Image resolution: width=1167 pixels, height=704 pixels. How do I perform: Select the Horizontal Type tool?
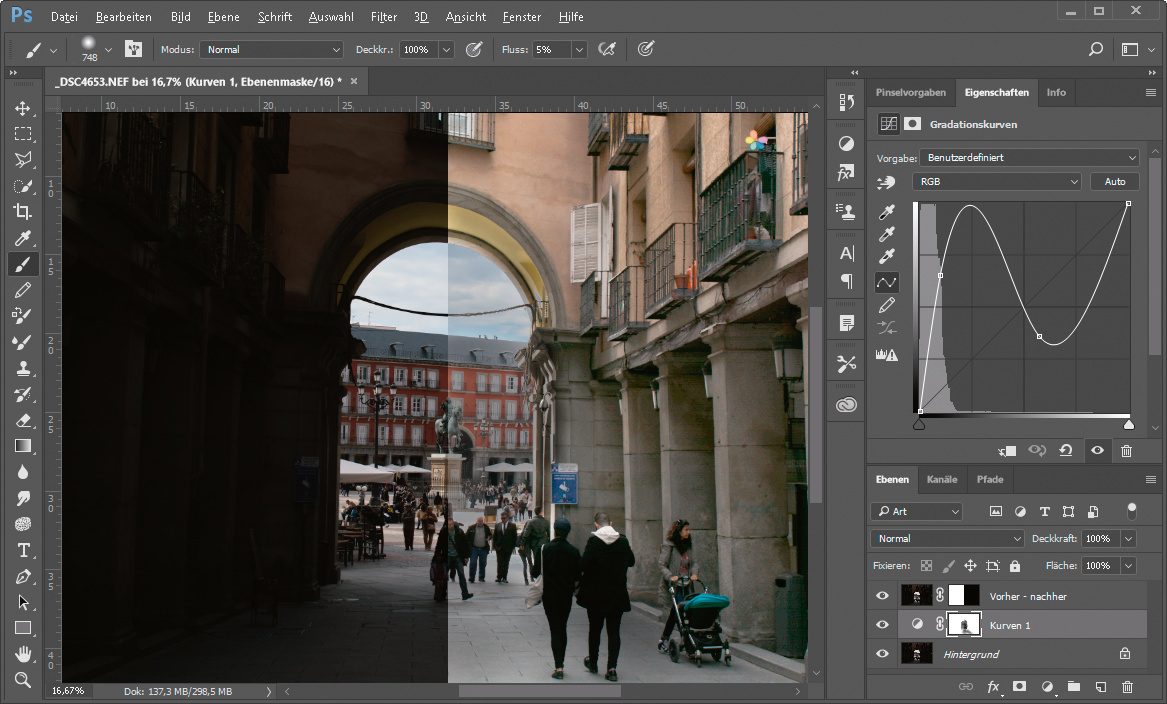pyautogui.click(x=22, y=551)
